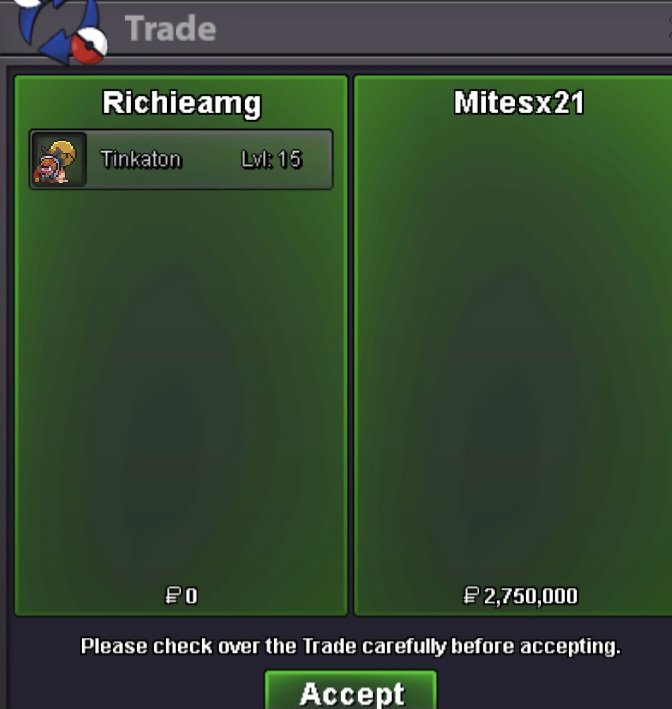This screenshot has height=709, width=672.
Task: Click the window control at title bar edge
Action: tap(670, 28)
